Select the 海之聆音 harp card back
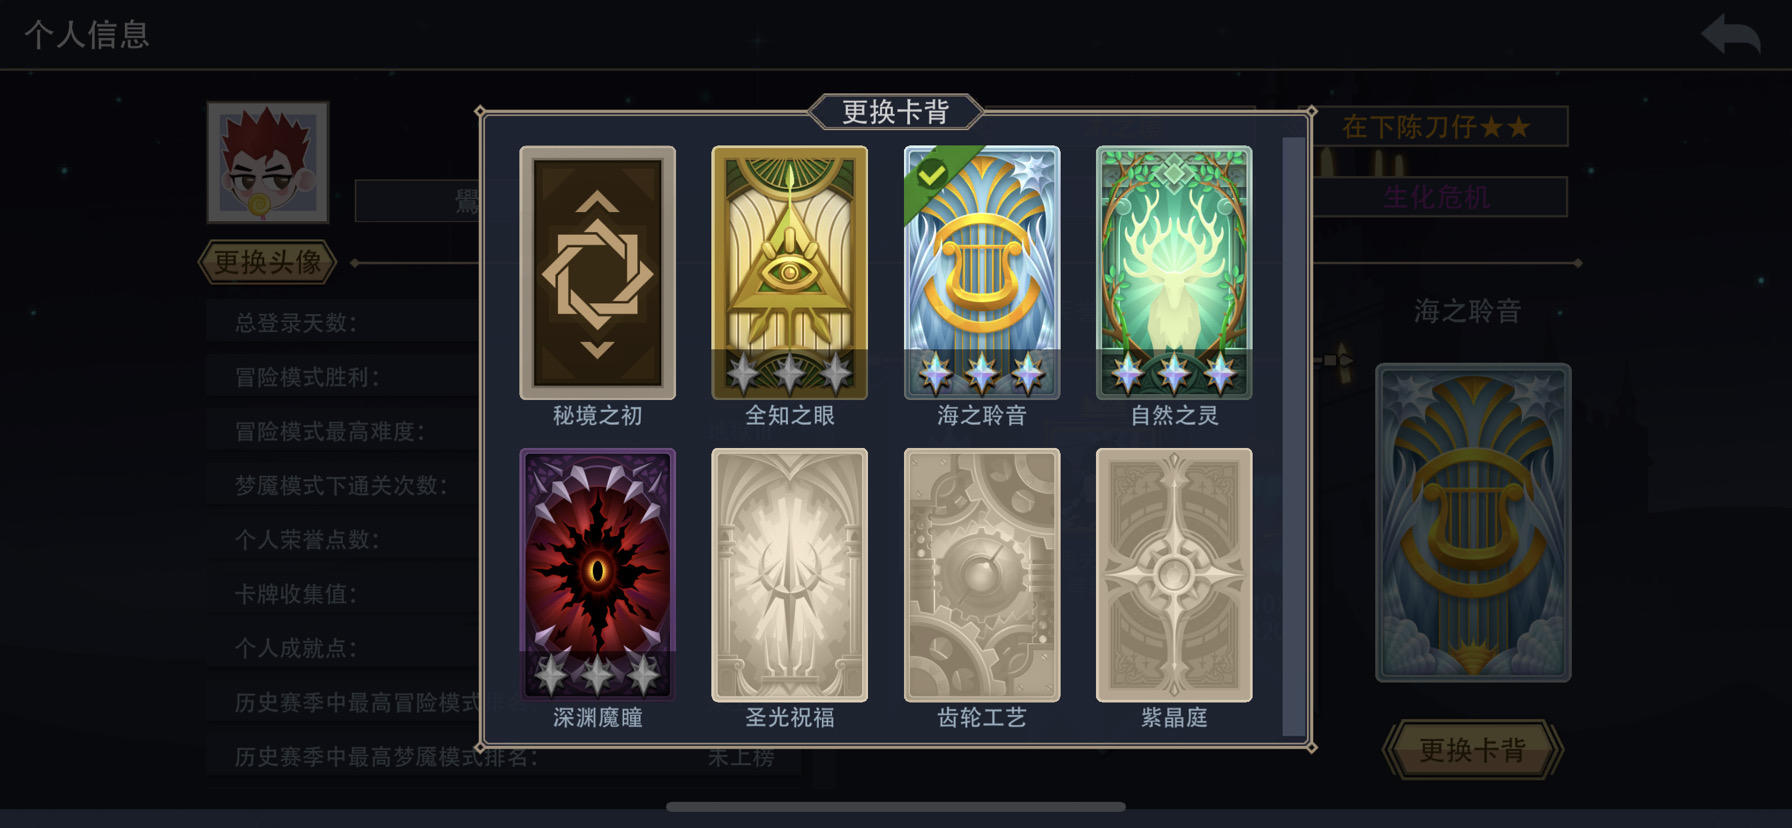 tap(981, 273)
